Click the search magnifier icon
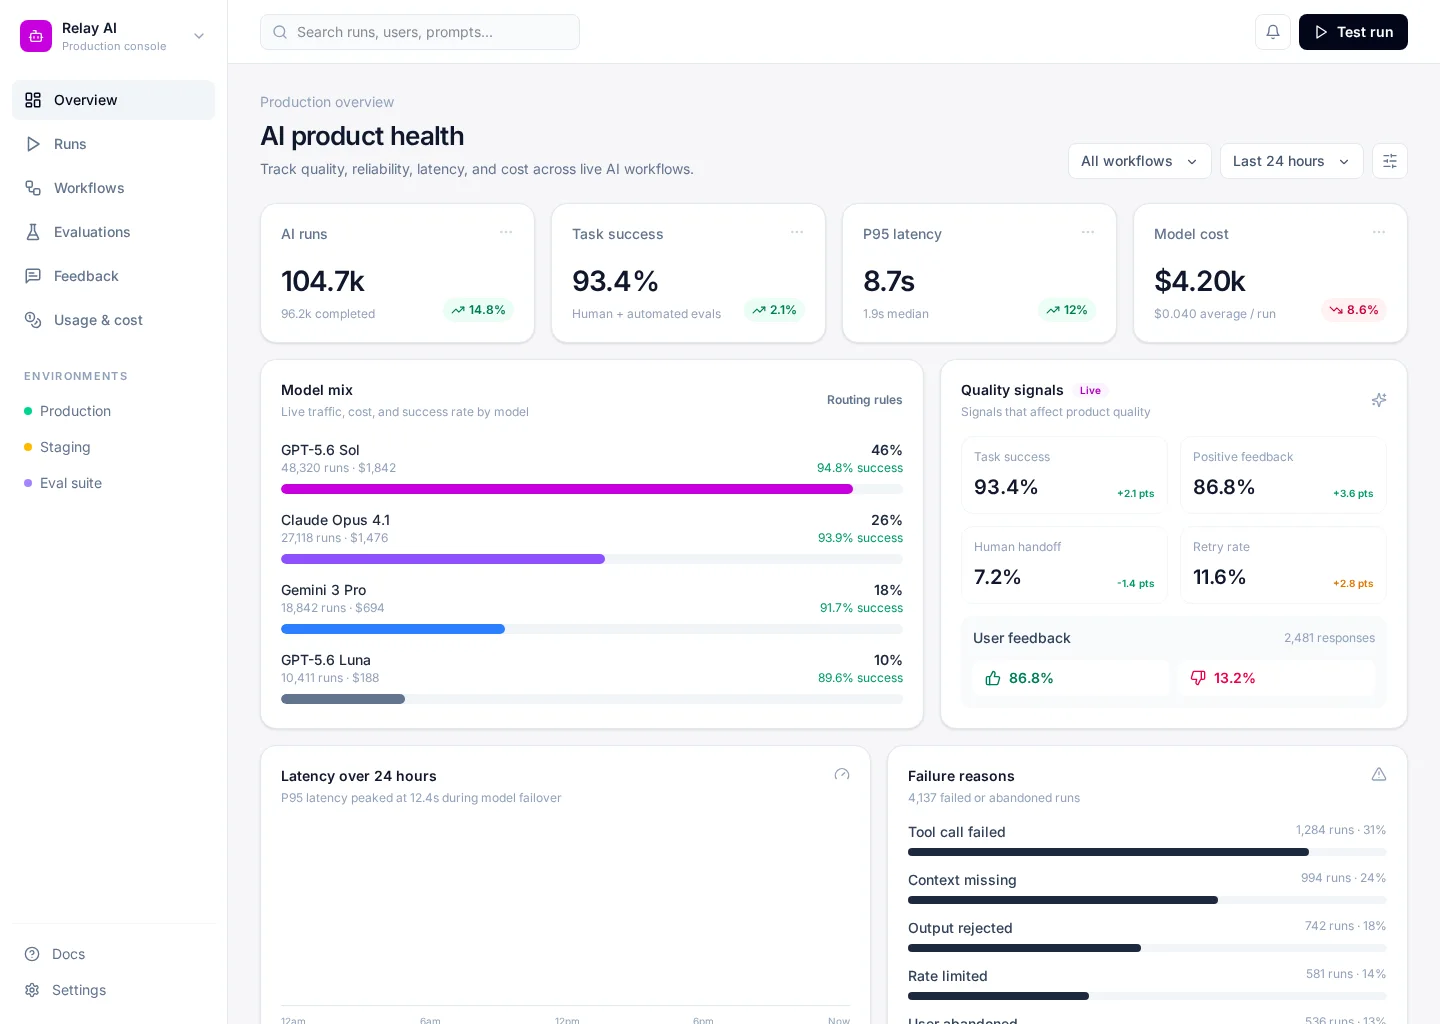This screenshot has height=1024, width=1440. coord(280,32)
